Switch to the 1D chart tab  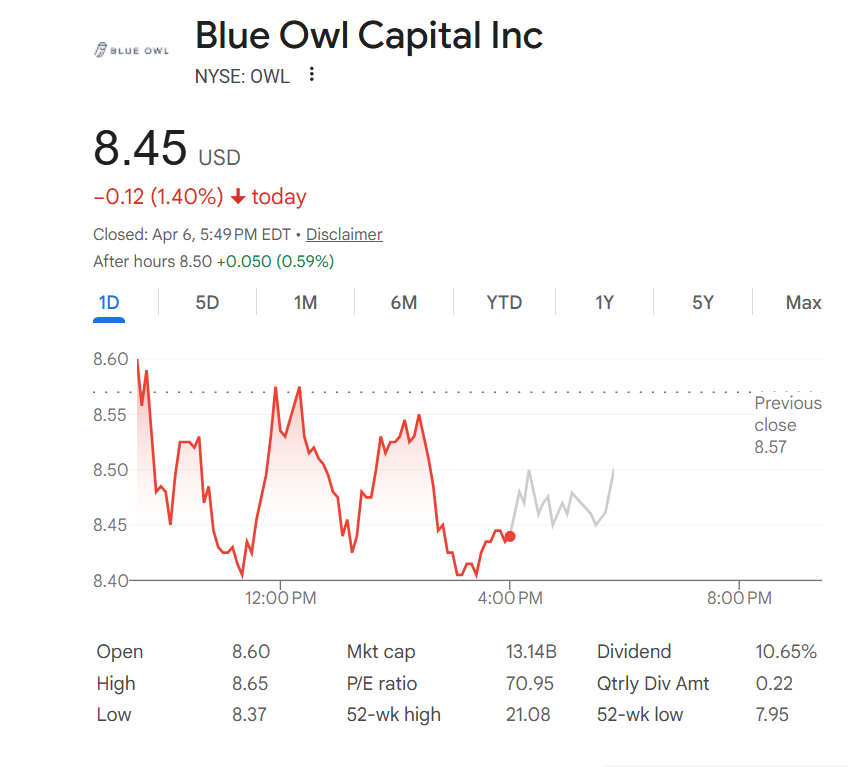click(108, 302)
